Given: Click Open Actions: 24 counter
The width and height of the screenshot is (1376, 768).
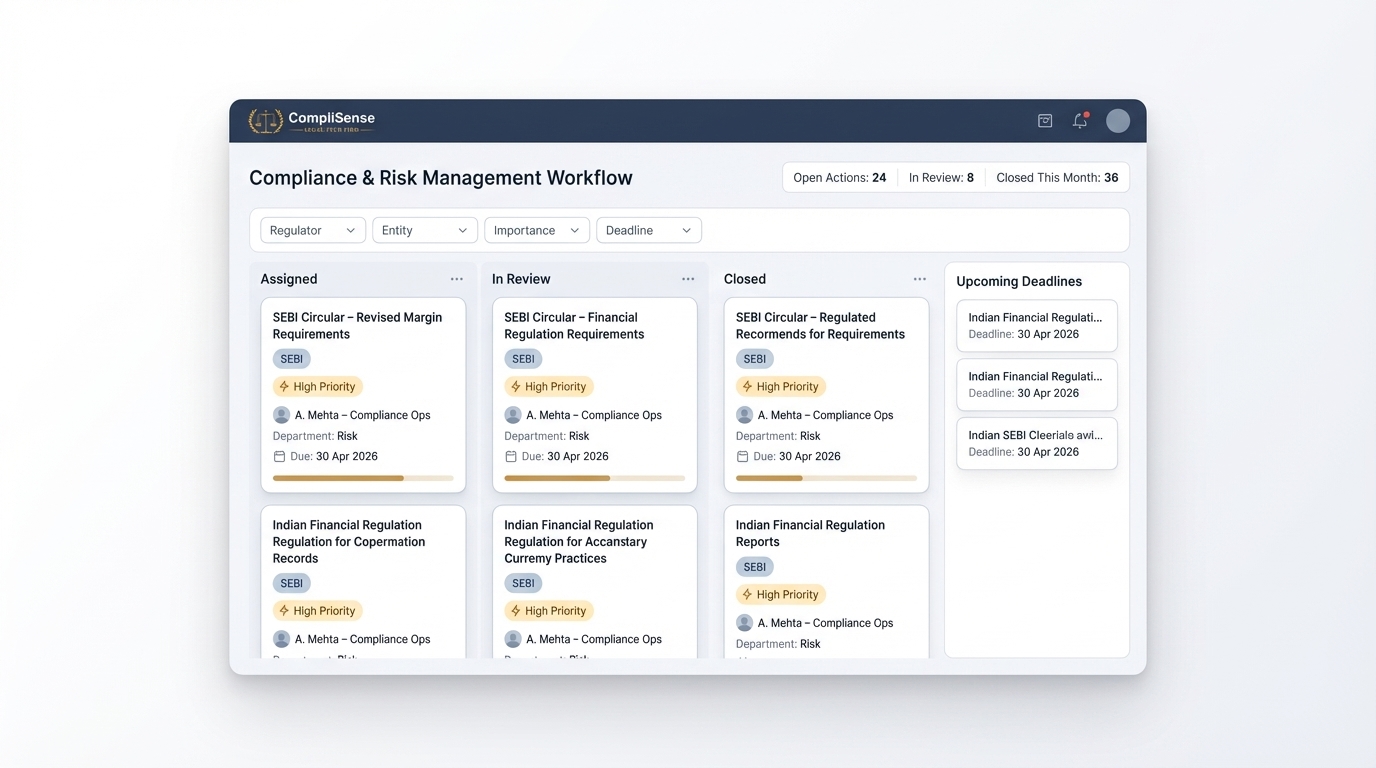Looking at the screenshot, I should tap(840, 177).
